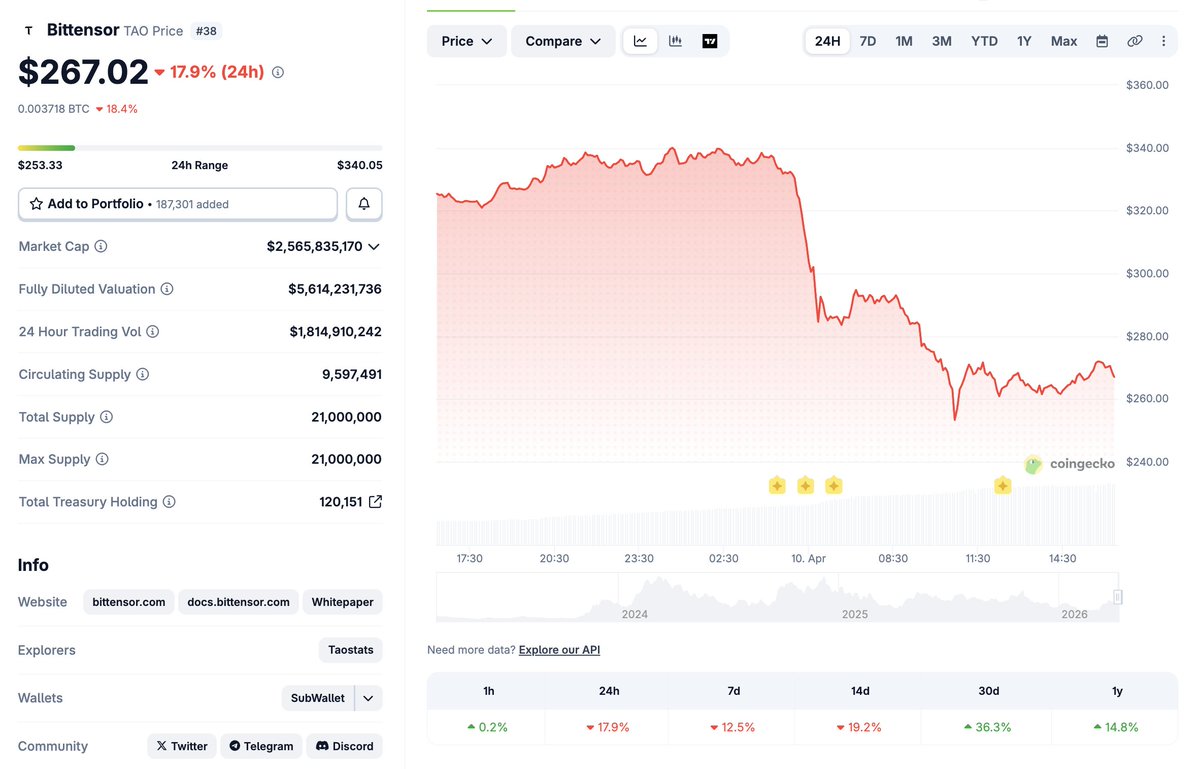Open the treasury holding external link icon
Screen dimensions: 1200x769
pyautogui.click(x=375, y=502)
